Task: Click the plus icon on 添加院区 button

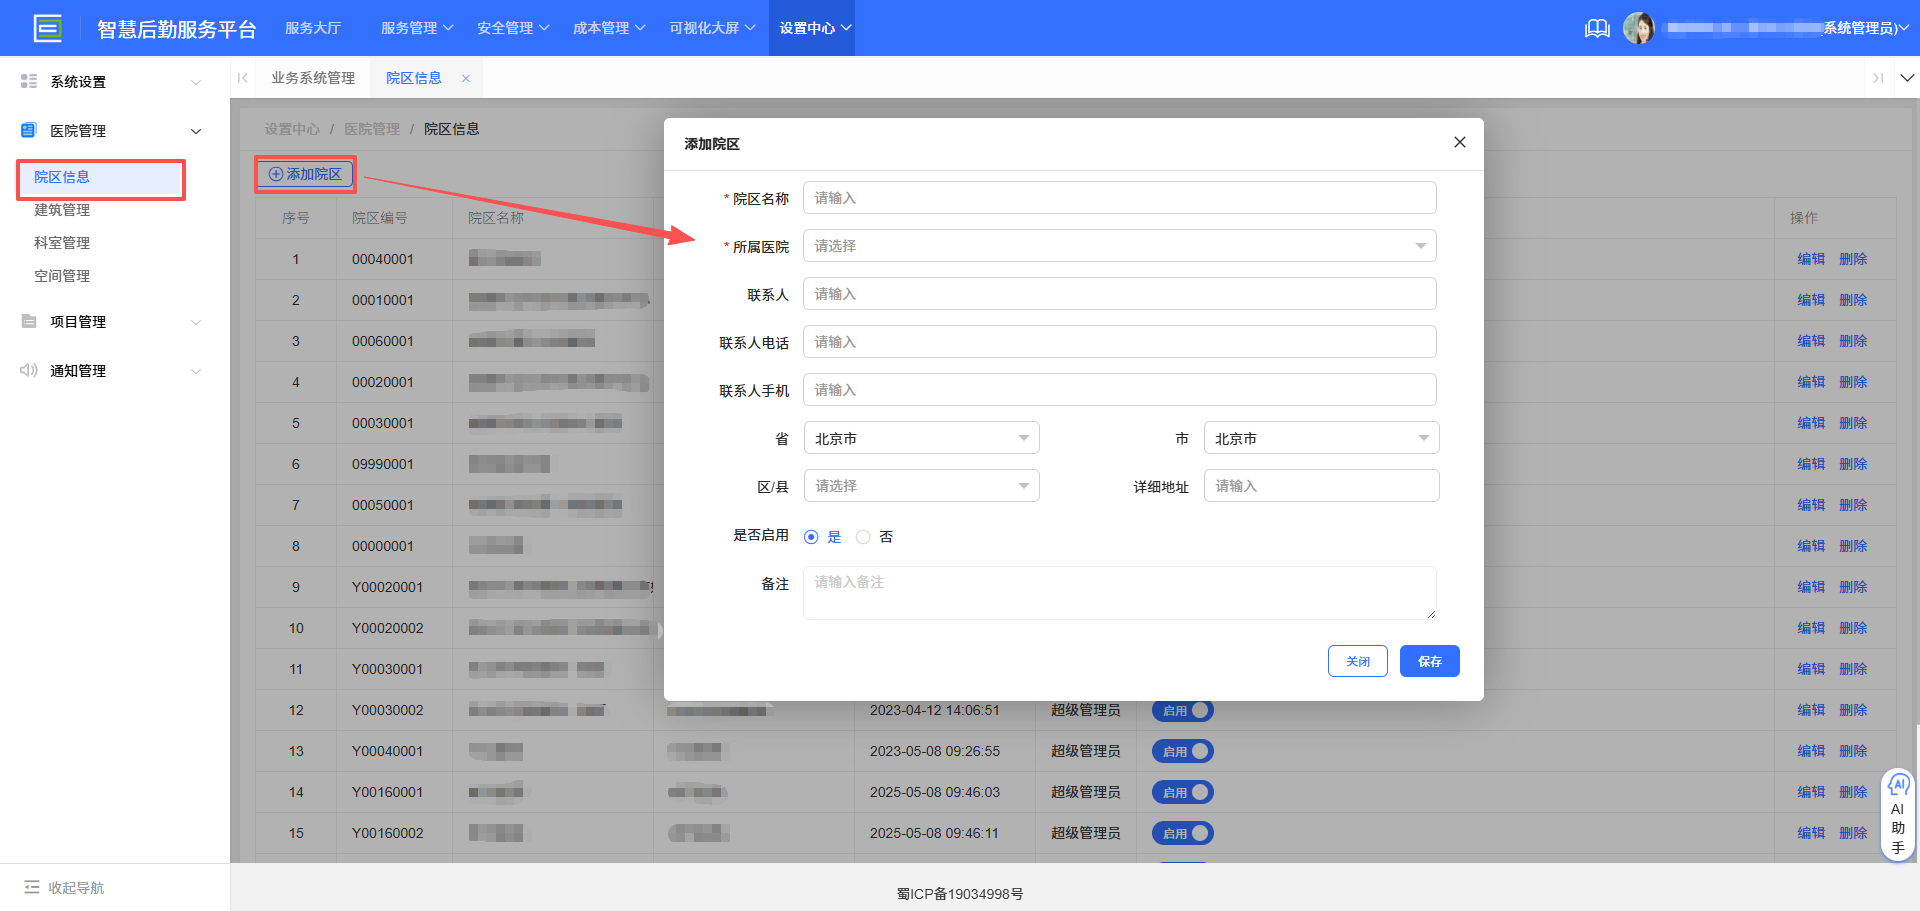Action: tap(274, 173)
